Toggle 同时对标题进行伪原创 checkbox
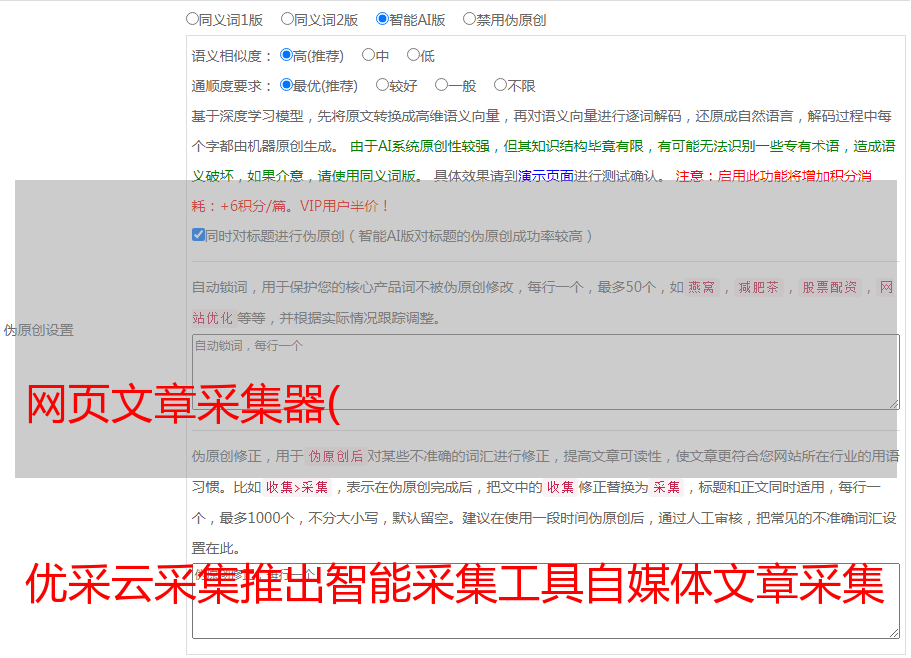 point(198,235)
